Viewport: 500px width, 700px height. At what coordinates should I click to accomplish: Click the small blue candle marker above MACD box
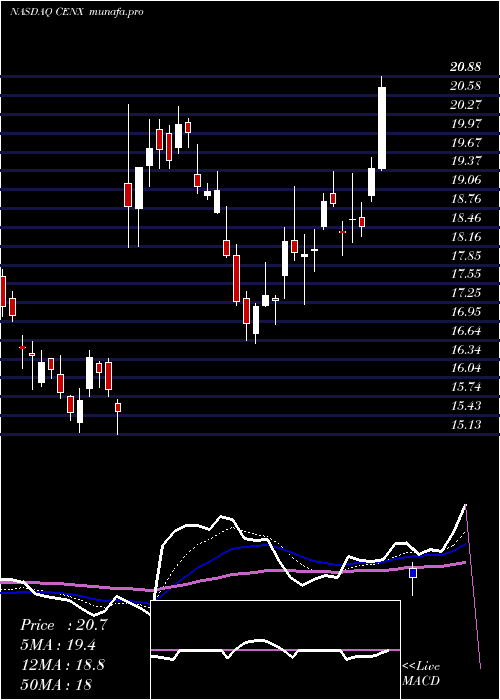click(x=413, y=573)
